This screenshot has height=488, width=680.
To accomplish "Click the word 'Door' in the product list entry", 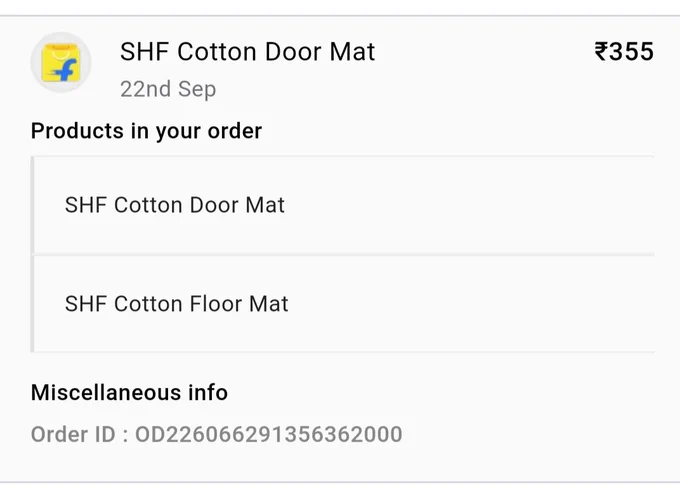I will (214, 205).
